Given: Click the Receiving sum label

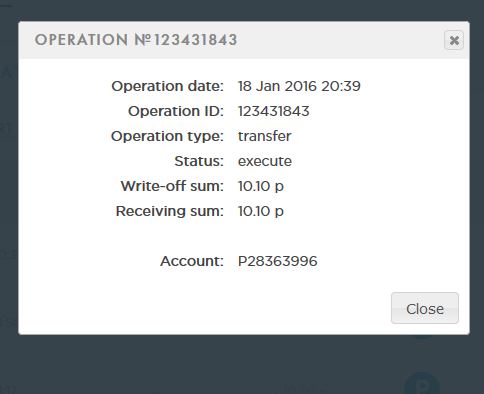Looking at the screenshot, I should pos(169,211).
